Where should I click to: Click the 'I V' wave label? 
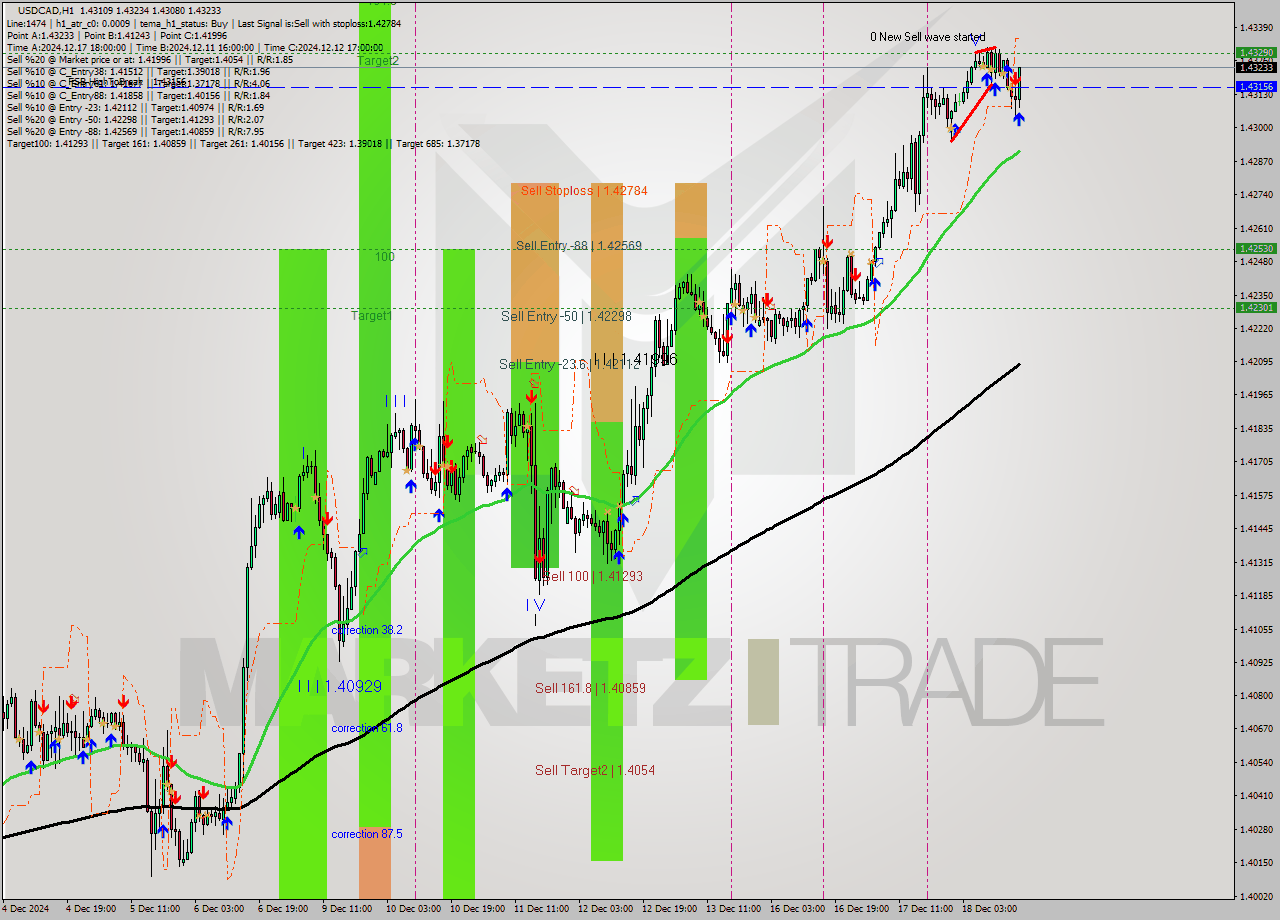coord(535,605)
